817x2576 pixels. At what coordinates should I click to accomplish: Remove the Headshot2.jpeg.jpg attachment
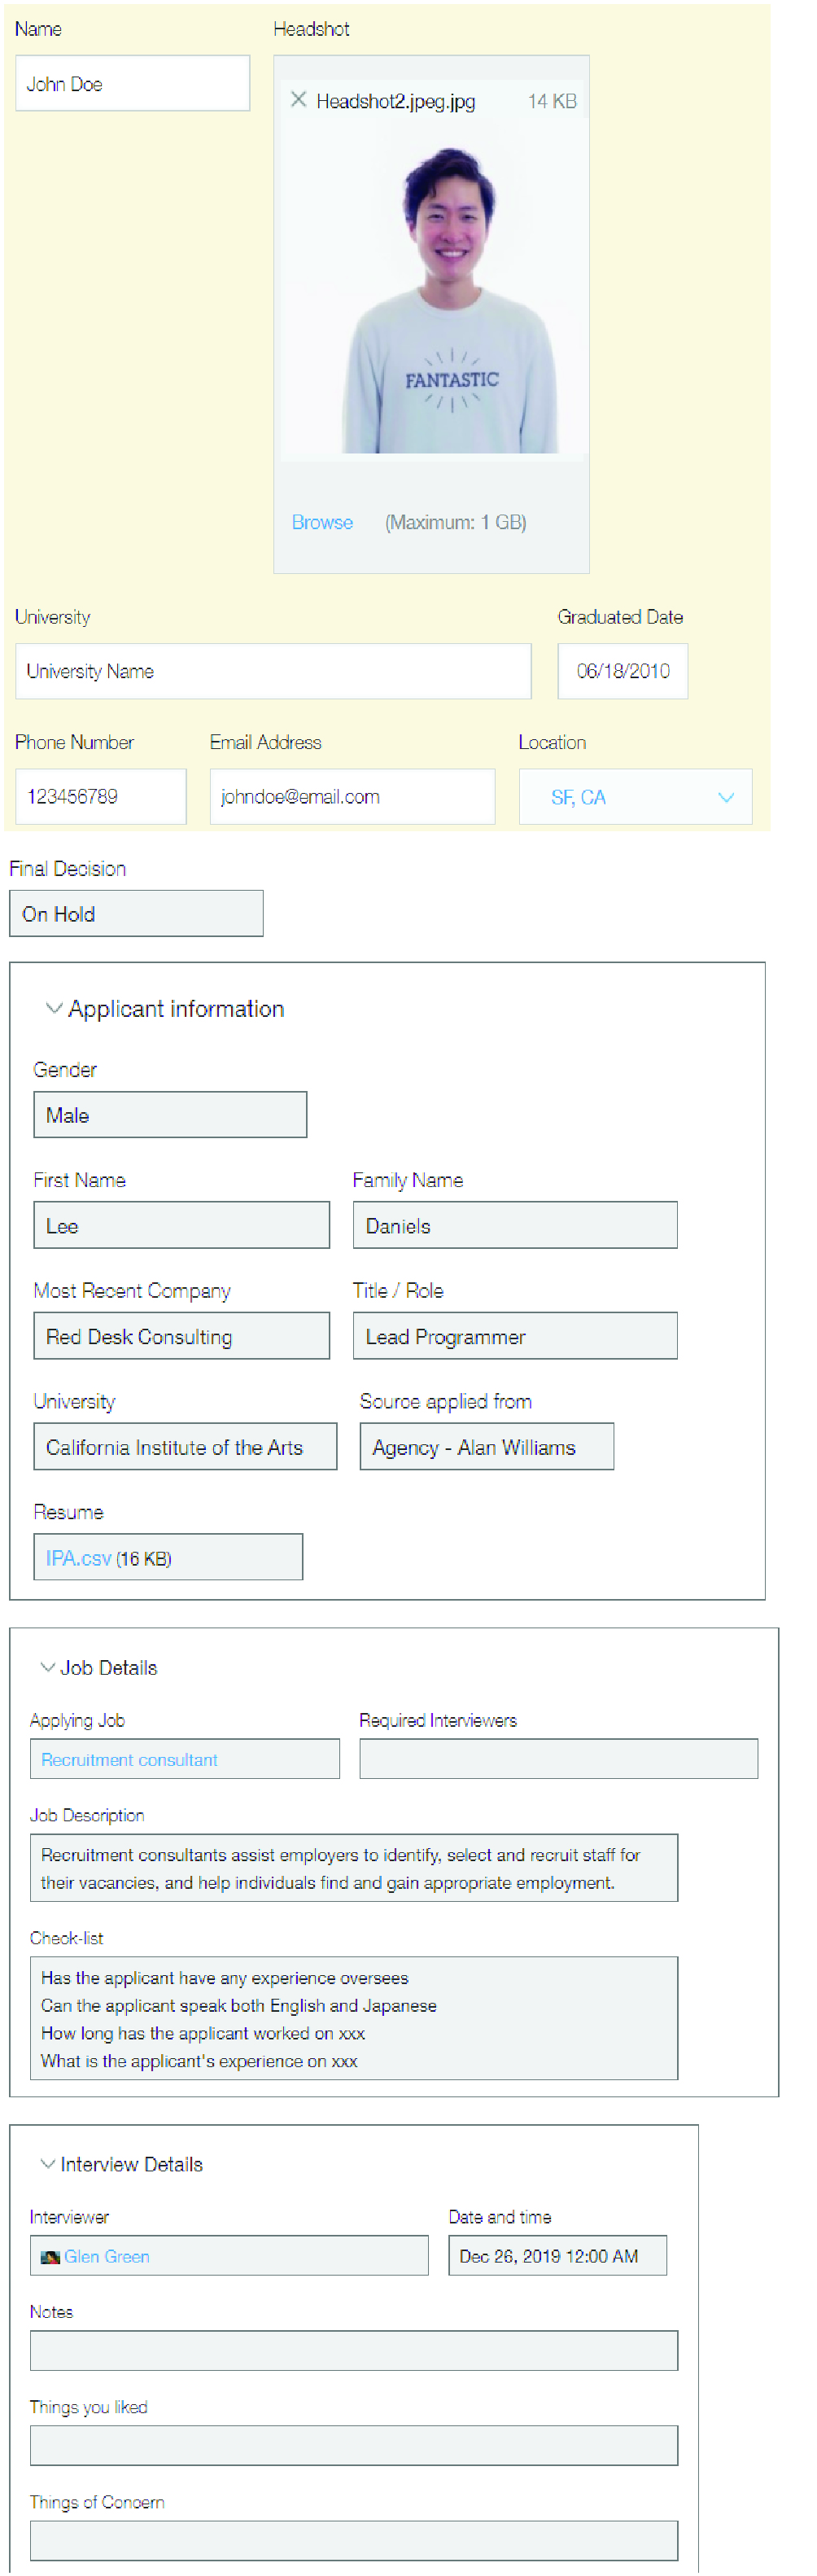tap(298, 99)
